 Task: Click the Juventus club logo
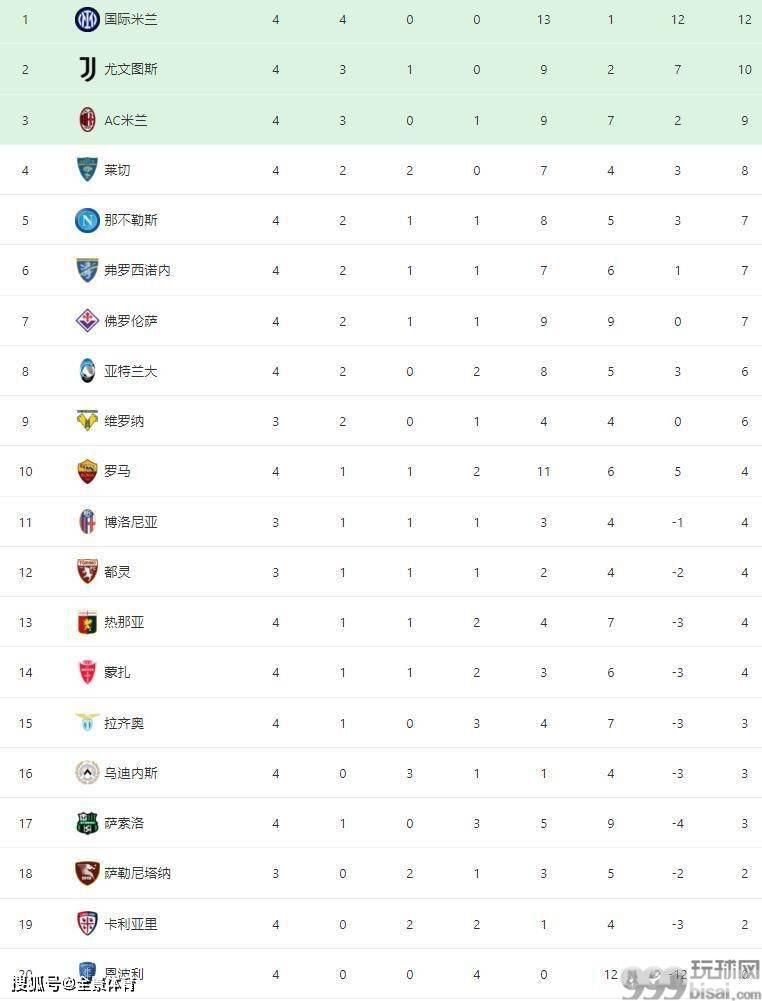click(87, 70)
